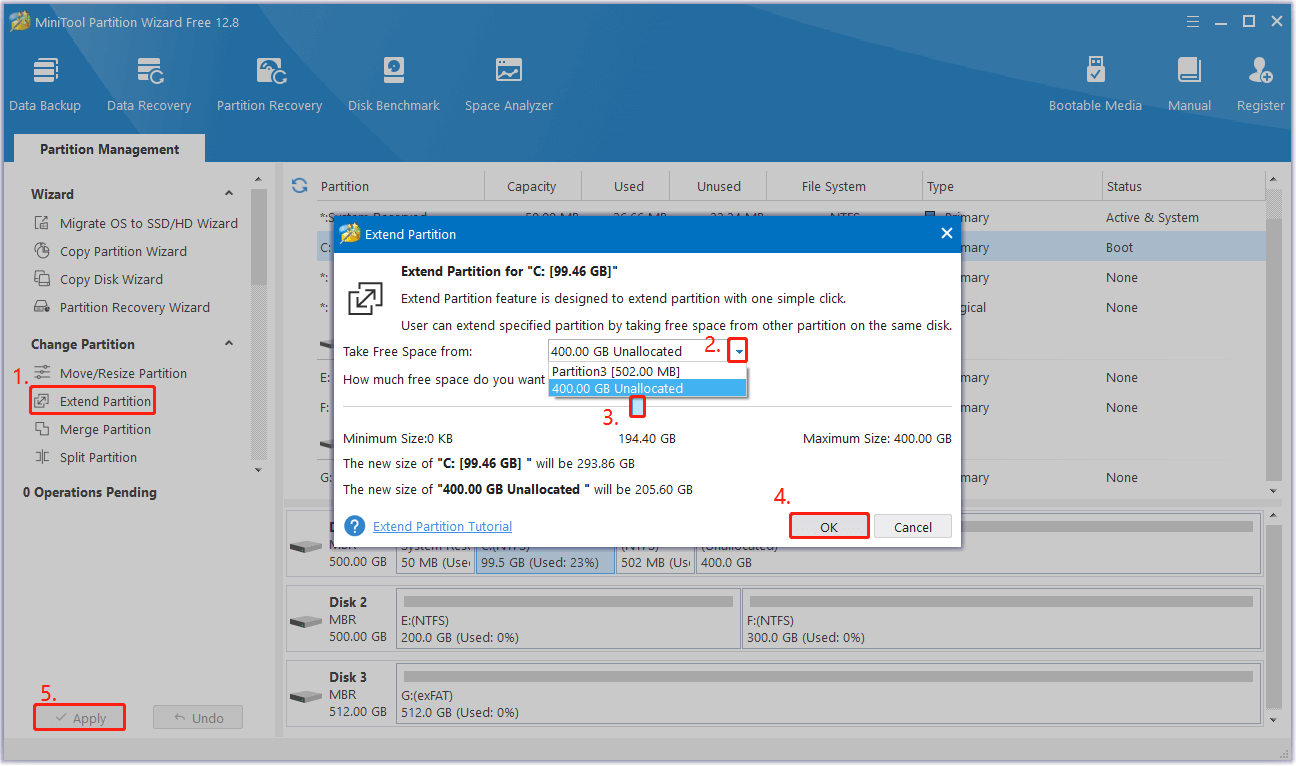Close the Extend Partition dialog
The image size is (1296, 766).
(946, 233)
